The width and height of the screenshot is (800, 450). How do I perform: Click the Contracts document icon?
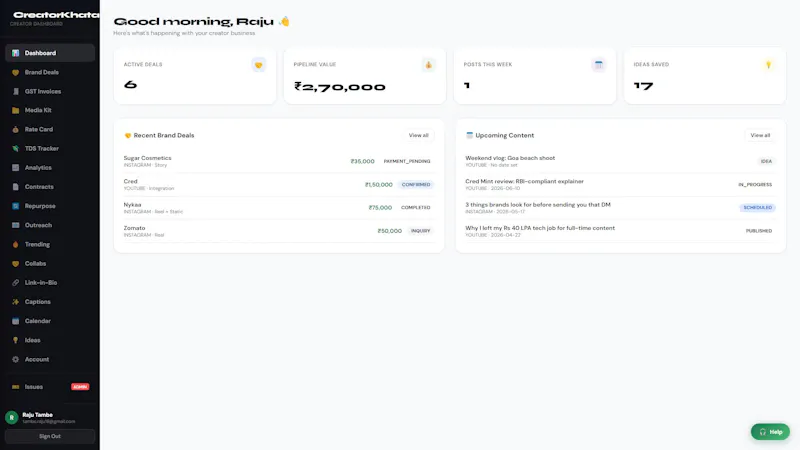tap(15, 187)
